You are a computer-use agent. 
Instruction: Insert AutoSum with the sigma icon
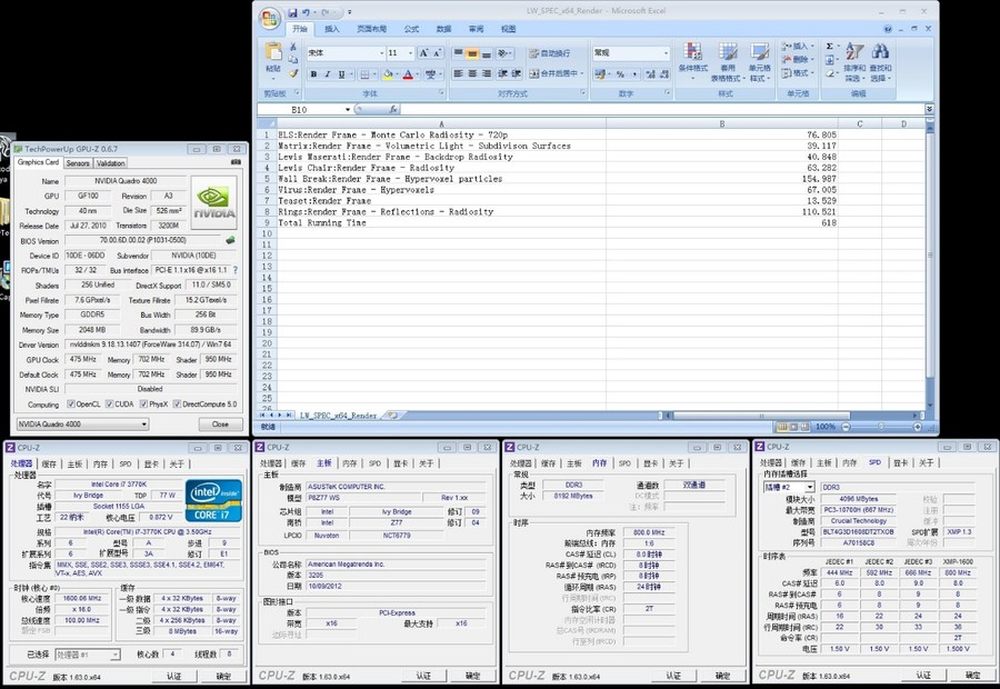830,46
